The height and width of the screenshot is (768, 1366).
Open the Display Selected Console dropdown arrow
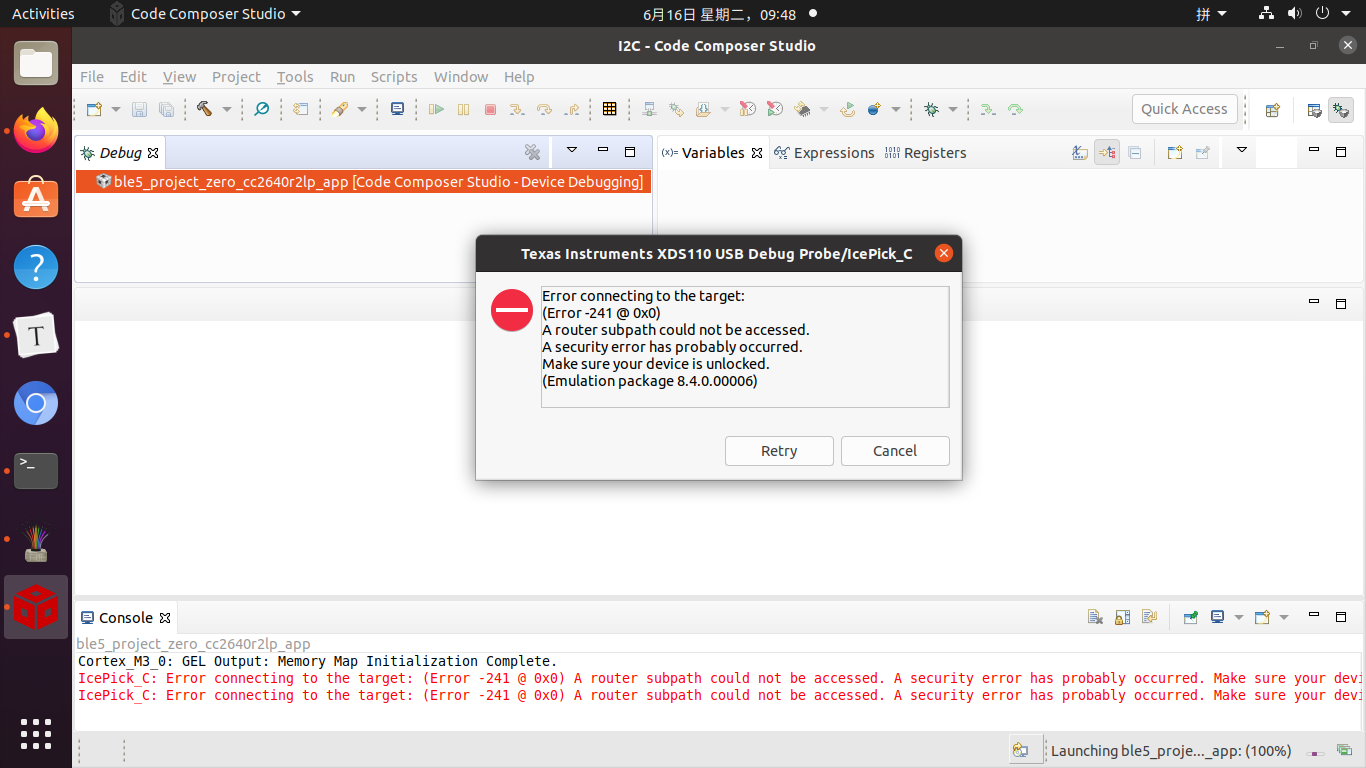pos(1238,617)
